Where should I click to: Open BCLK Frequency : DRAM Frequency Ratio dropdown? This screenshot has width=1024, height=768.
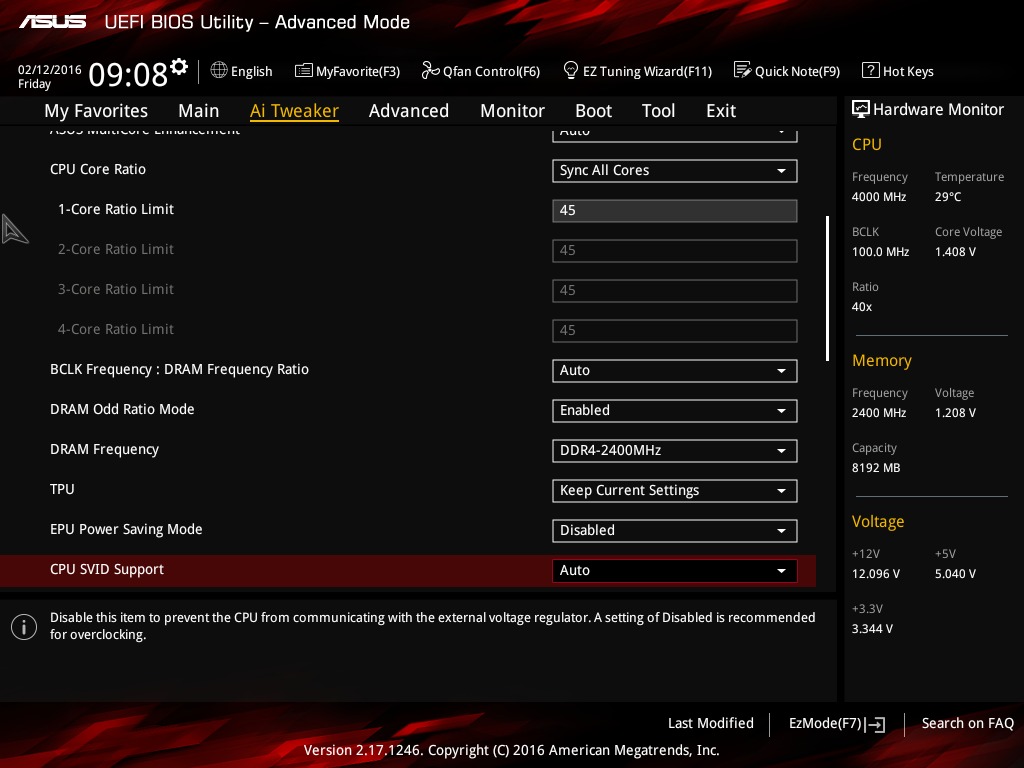pyautogui.click(x=675, y=370)
